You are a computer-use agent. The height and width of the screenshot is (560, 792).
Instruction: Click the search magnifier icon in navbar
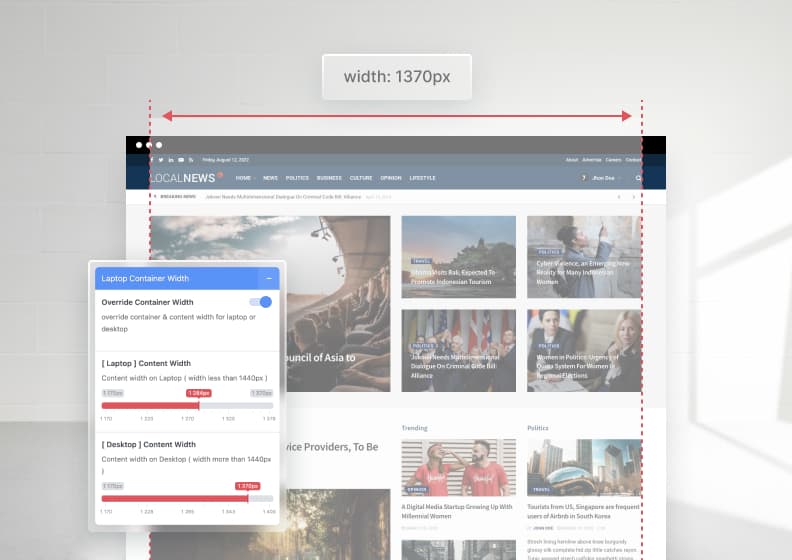click(638, 178)
